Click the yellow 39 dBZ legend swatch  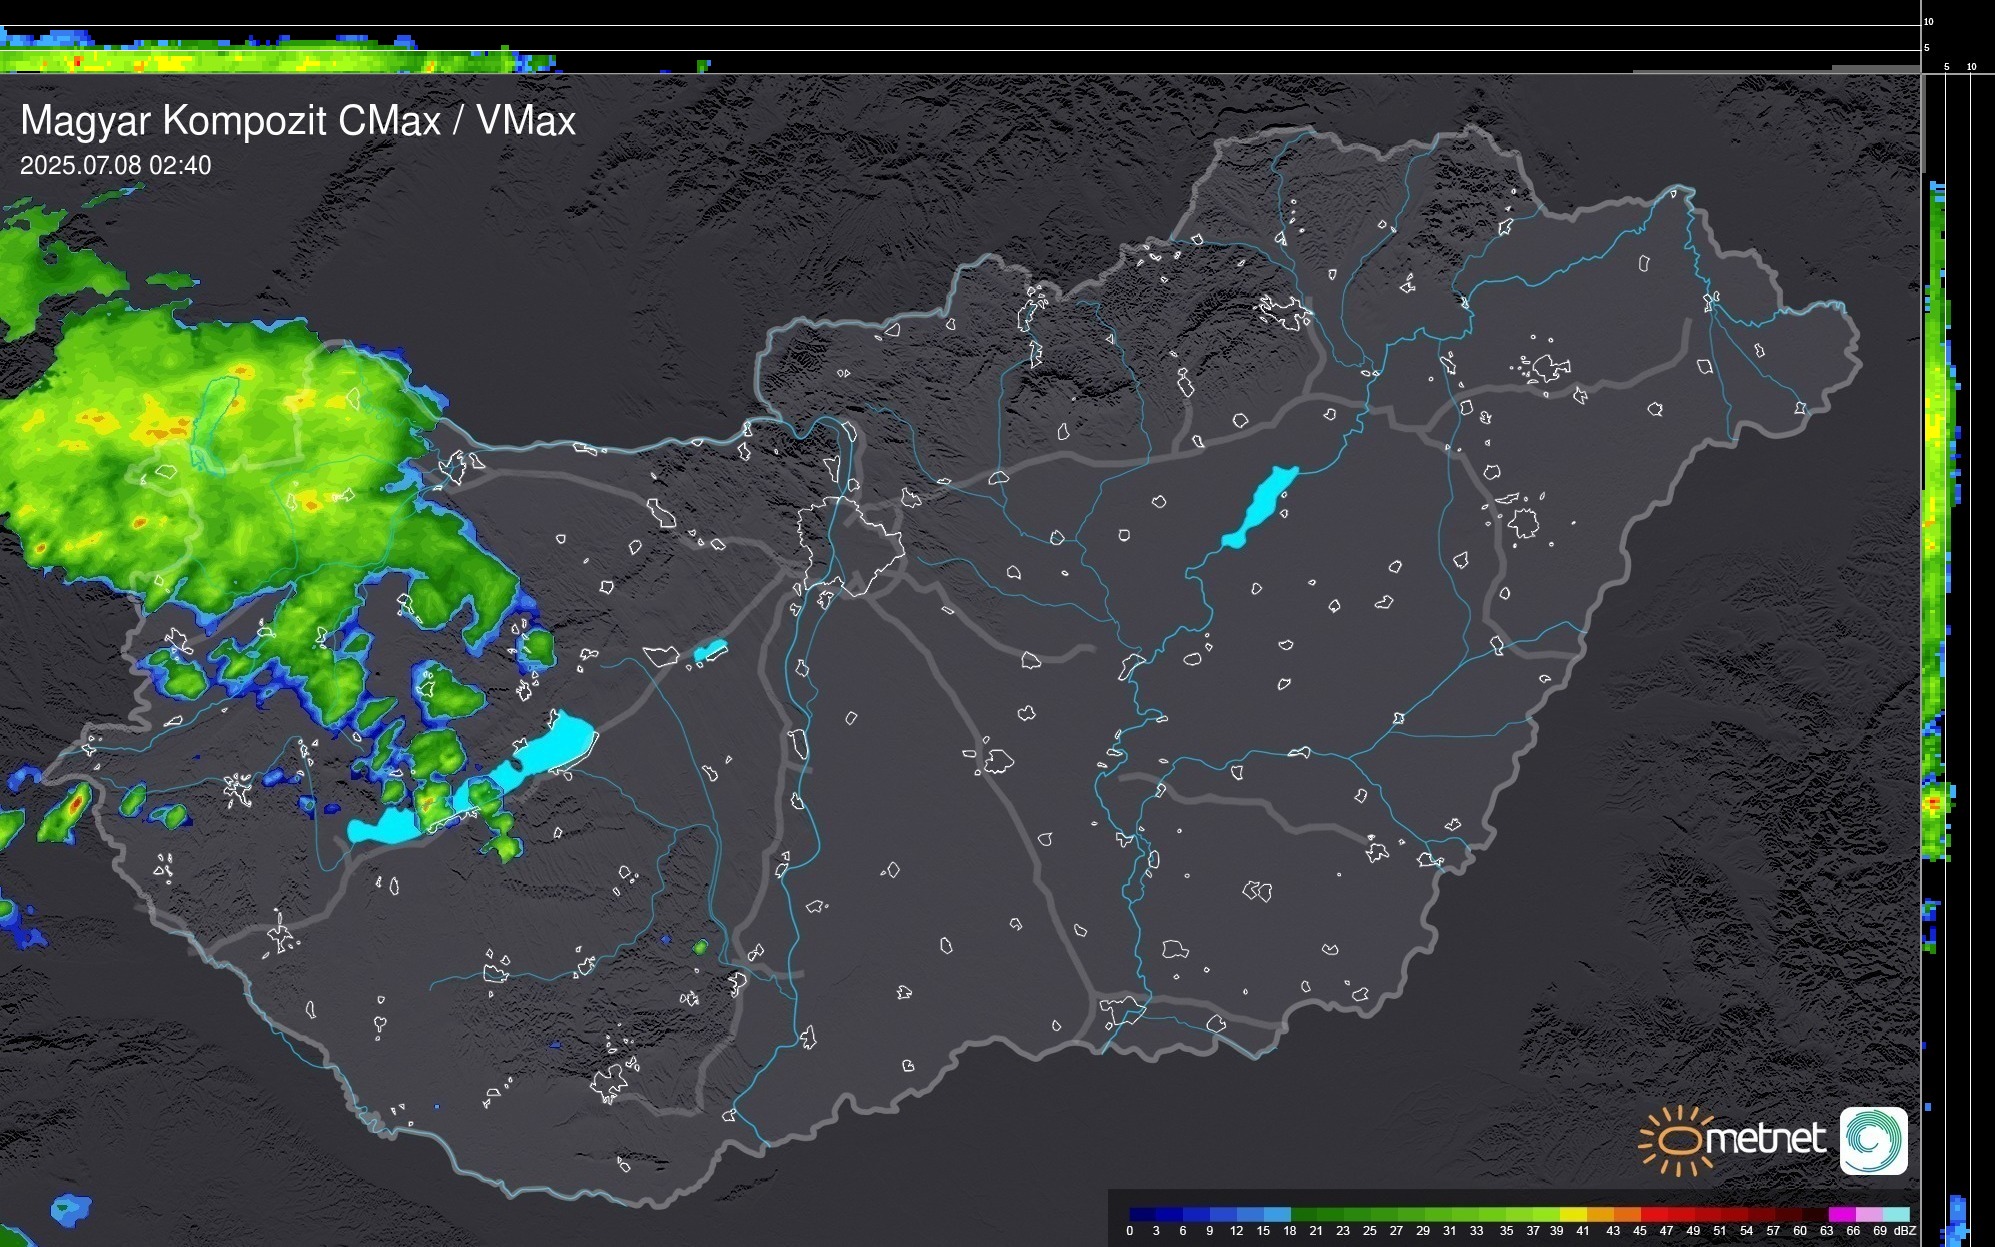[x=1573, y=1214]
